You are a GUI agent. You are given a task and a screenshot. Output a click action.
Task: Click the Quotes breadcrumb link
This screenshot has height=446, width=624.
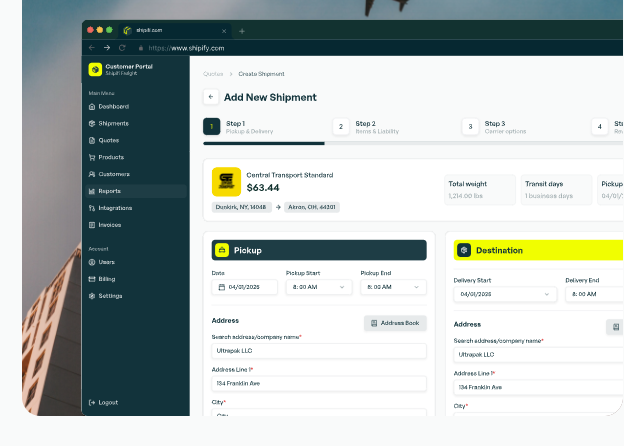click(x=213, y=74)
